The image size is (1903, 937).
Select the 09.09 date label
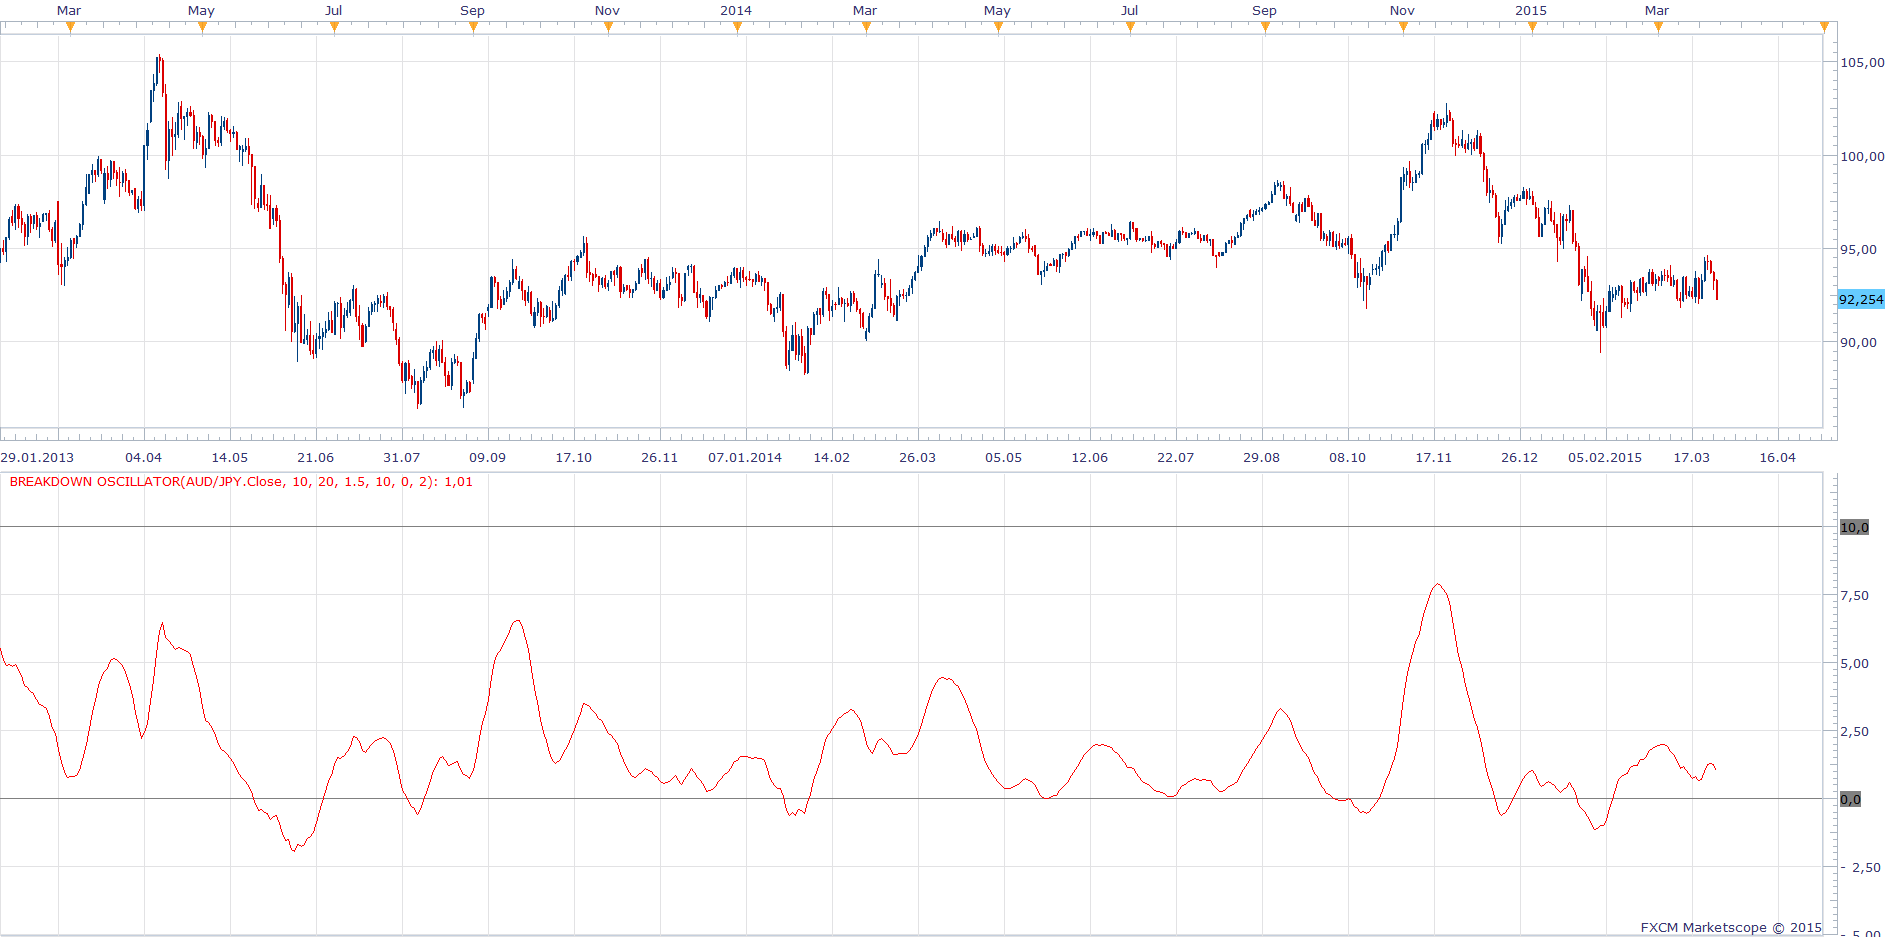487,457
